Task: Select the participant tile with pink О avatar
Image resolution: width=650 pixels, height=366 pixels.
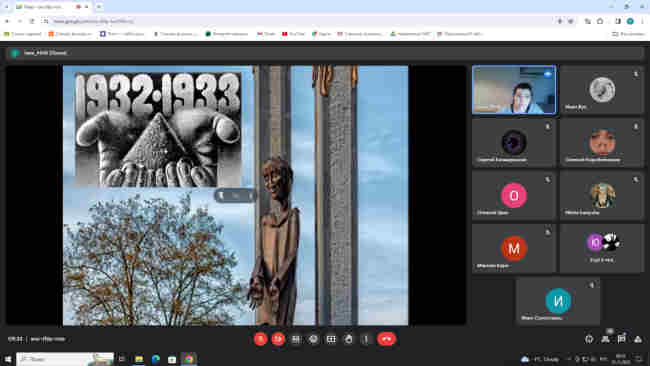Action: pyautogui.click(x=514, y=195)
